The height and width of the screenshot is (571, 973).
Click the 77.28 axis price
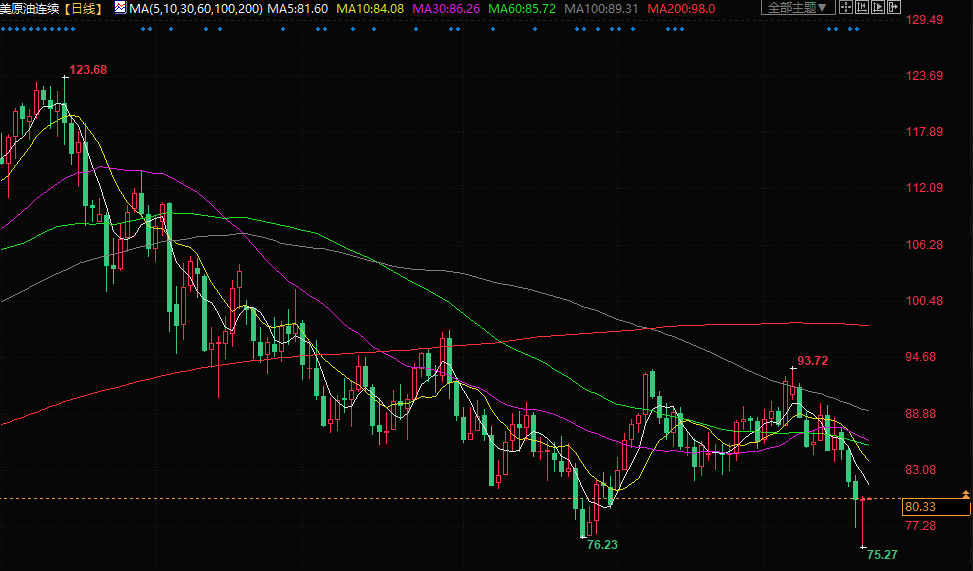tap(920, 526)
